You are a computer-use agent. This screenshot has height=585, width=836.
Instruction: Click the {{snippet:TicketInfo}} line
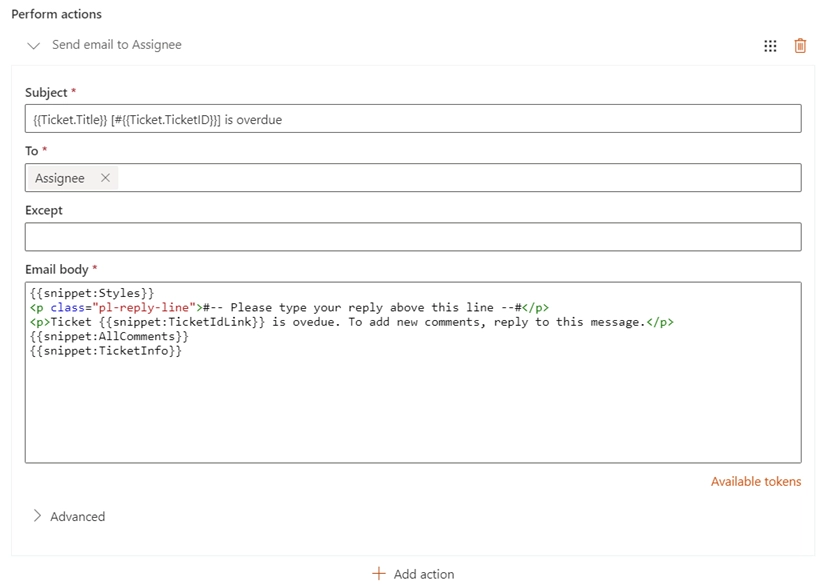pos(106,351)
